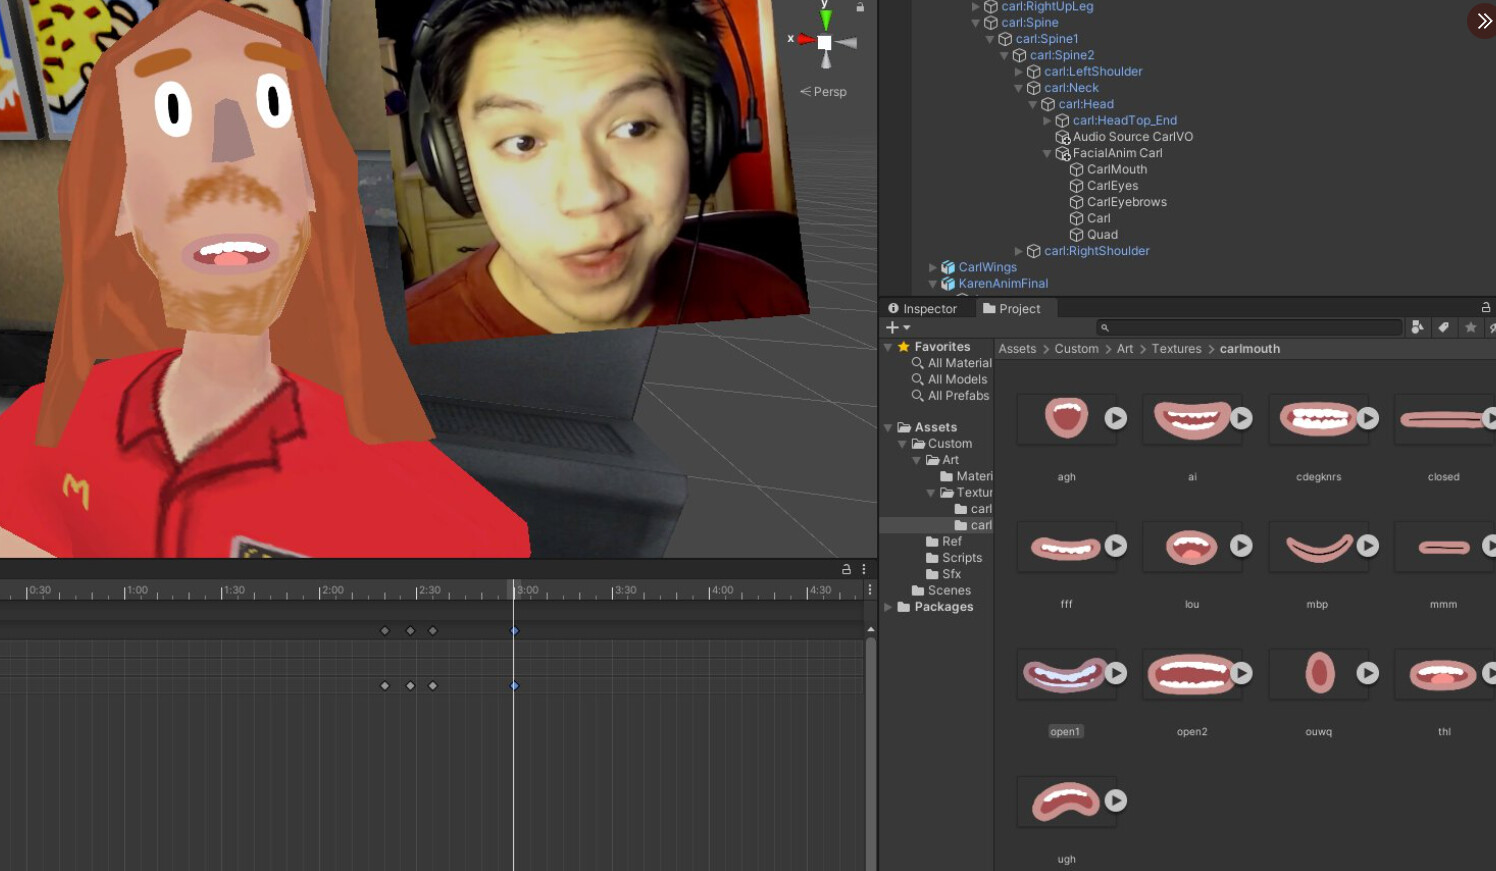Expand the mbp texture sub-assets arrow
This screenshot has width=1496, height=871.
pos(1367,546)
